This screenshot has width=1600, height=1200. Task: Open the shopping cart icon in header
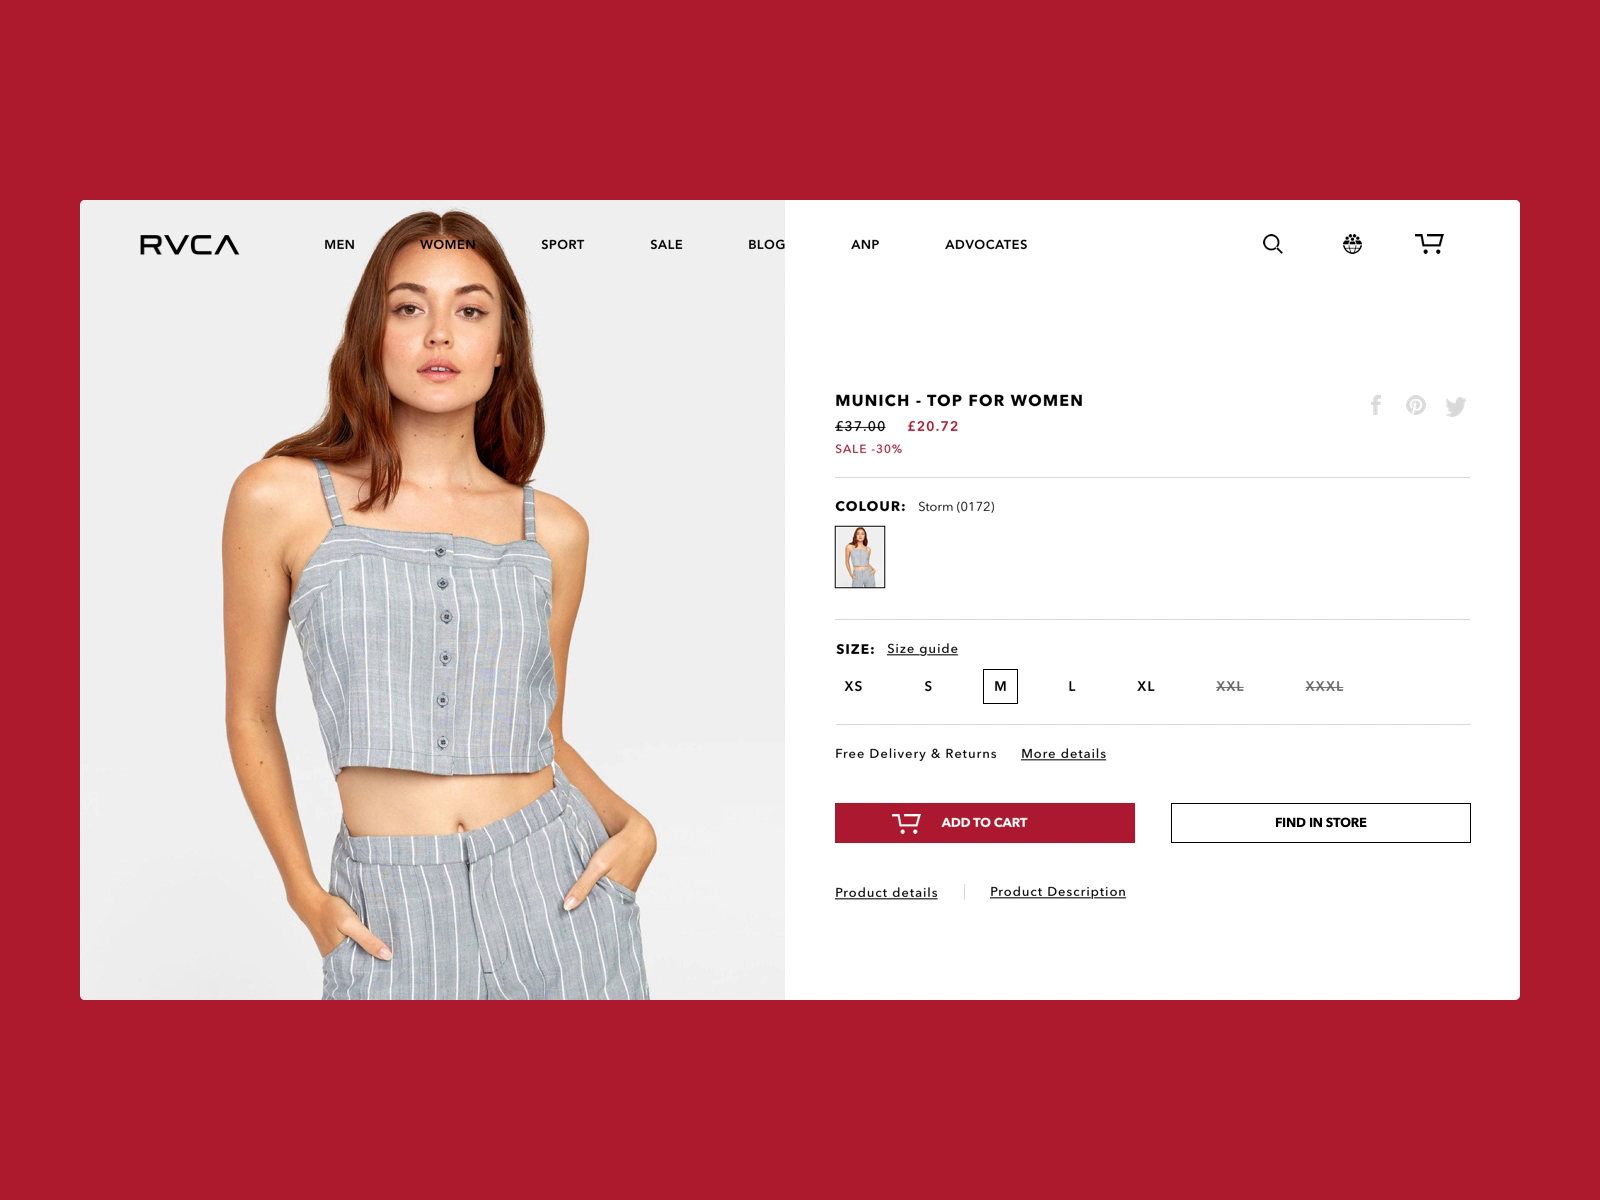click(1429, 243)
